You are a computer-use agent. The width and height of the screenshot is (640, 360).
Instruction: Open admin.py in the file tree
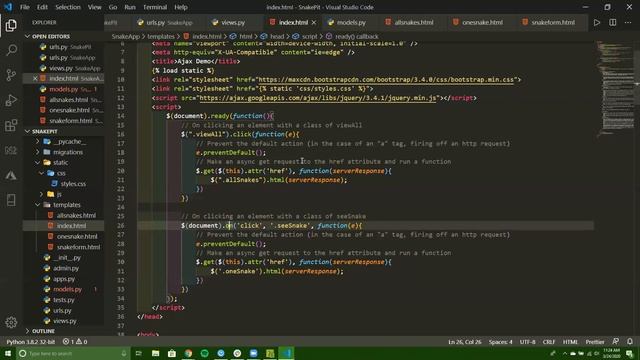[x=65, y=268]
